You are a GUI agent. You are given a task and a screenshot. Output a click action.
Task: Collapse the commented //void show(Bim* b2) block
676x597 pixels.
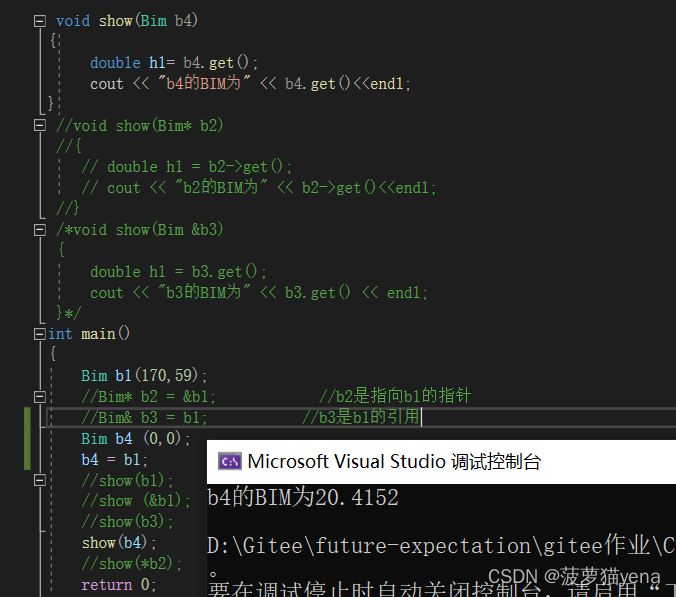(x=40, y=125)
